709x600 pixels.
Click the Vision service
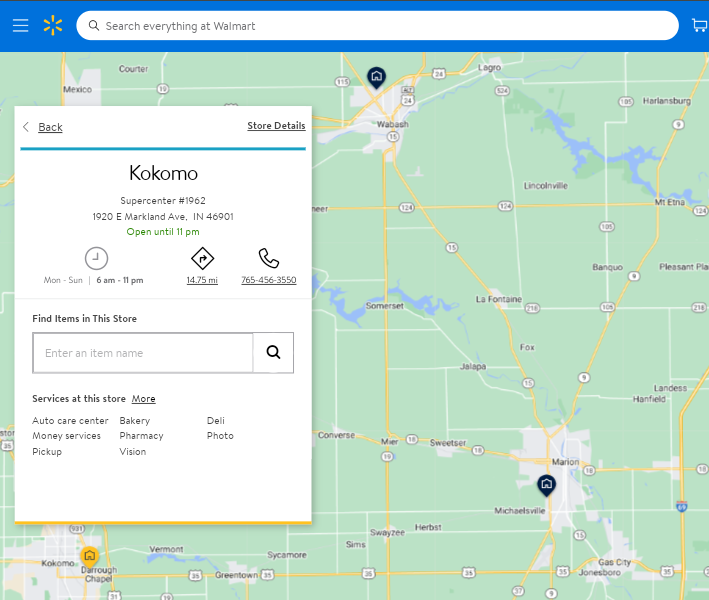132,452
